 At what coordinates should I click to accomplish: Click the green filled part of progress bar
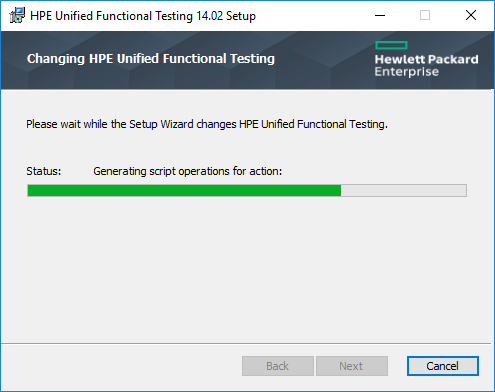click(x=184, y=191)
